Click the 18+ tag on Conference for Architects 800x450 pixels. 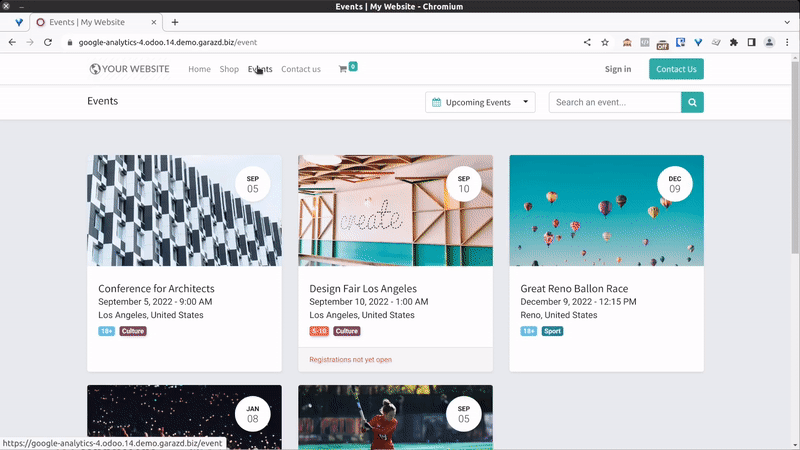tap(107, 331)
